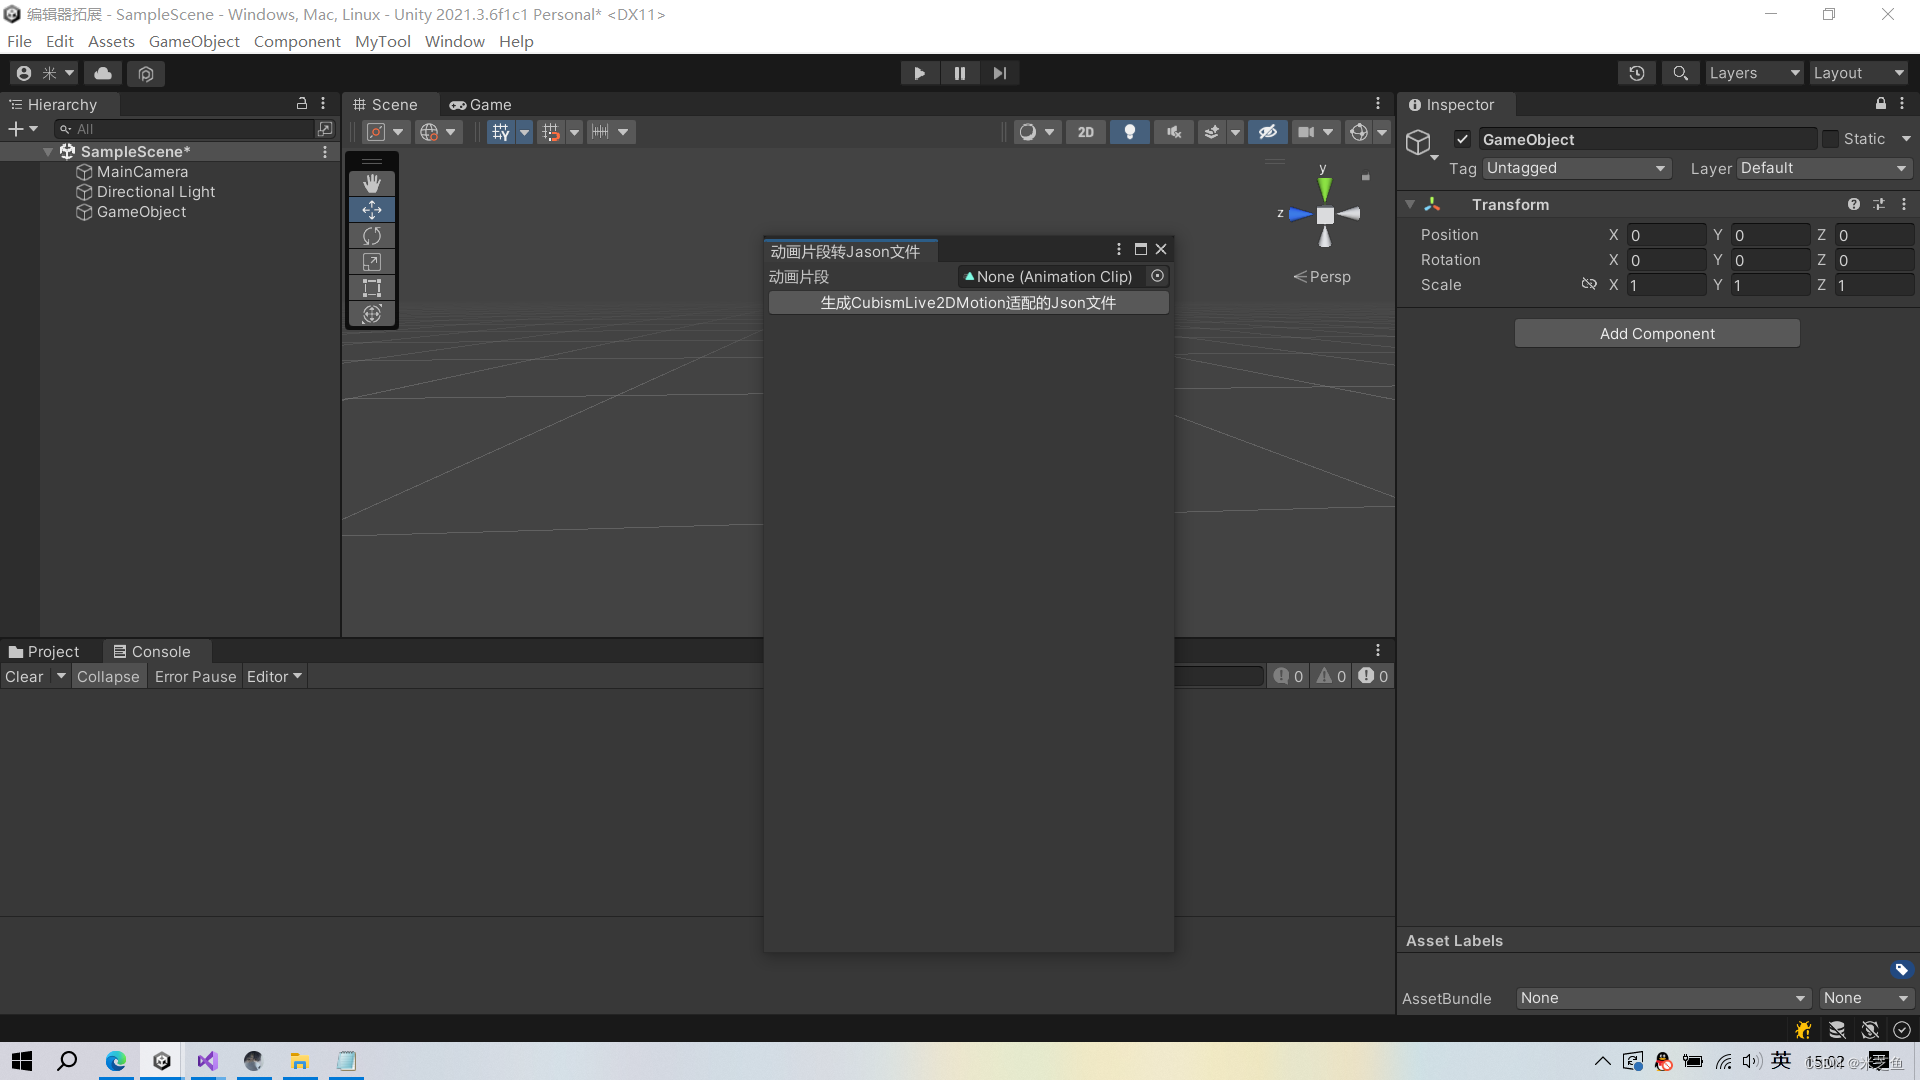This screenshot has width=1920, height=1080.
Task: Toggle Scene view lighting
Action: click(1129, 131)
